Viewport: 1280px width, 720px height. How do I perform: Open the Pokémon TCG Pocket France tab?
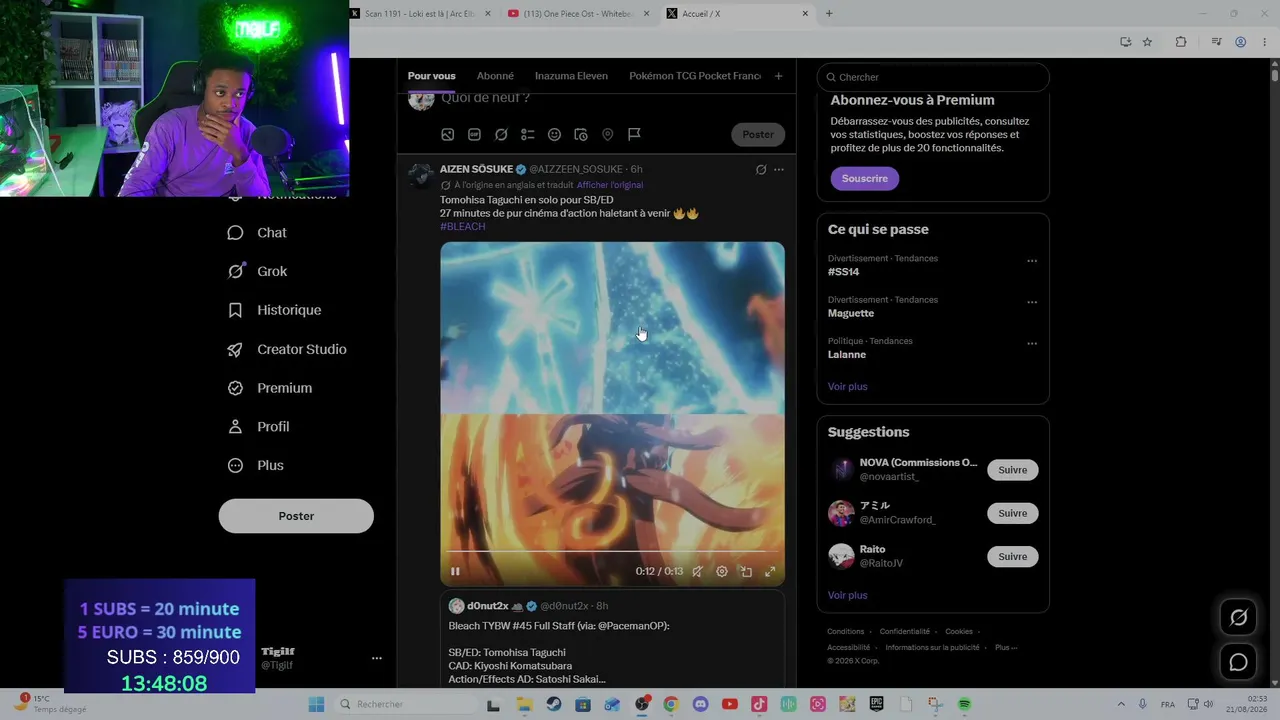tap(695, 76)
